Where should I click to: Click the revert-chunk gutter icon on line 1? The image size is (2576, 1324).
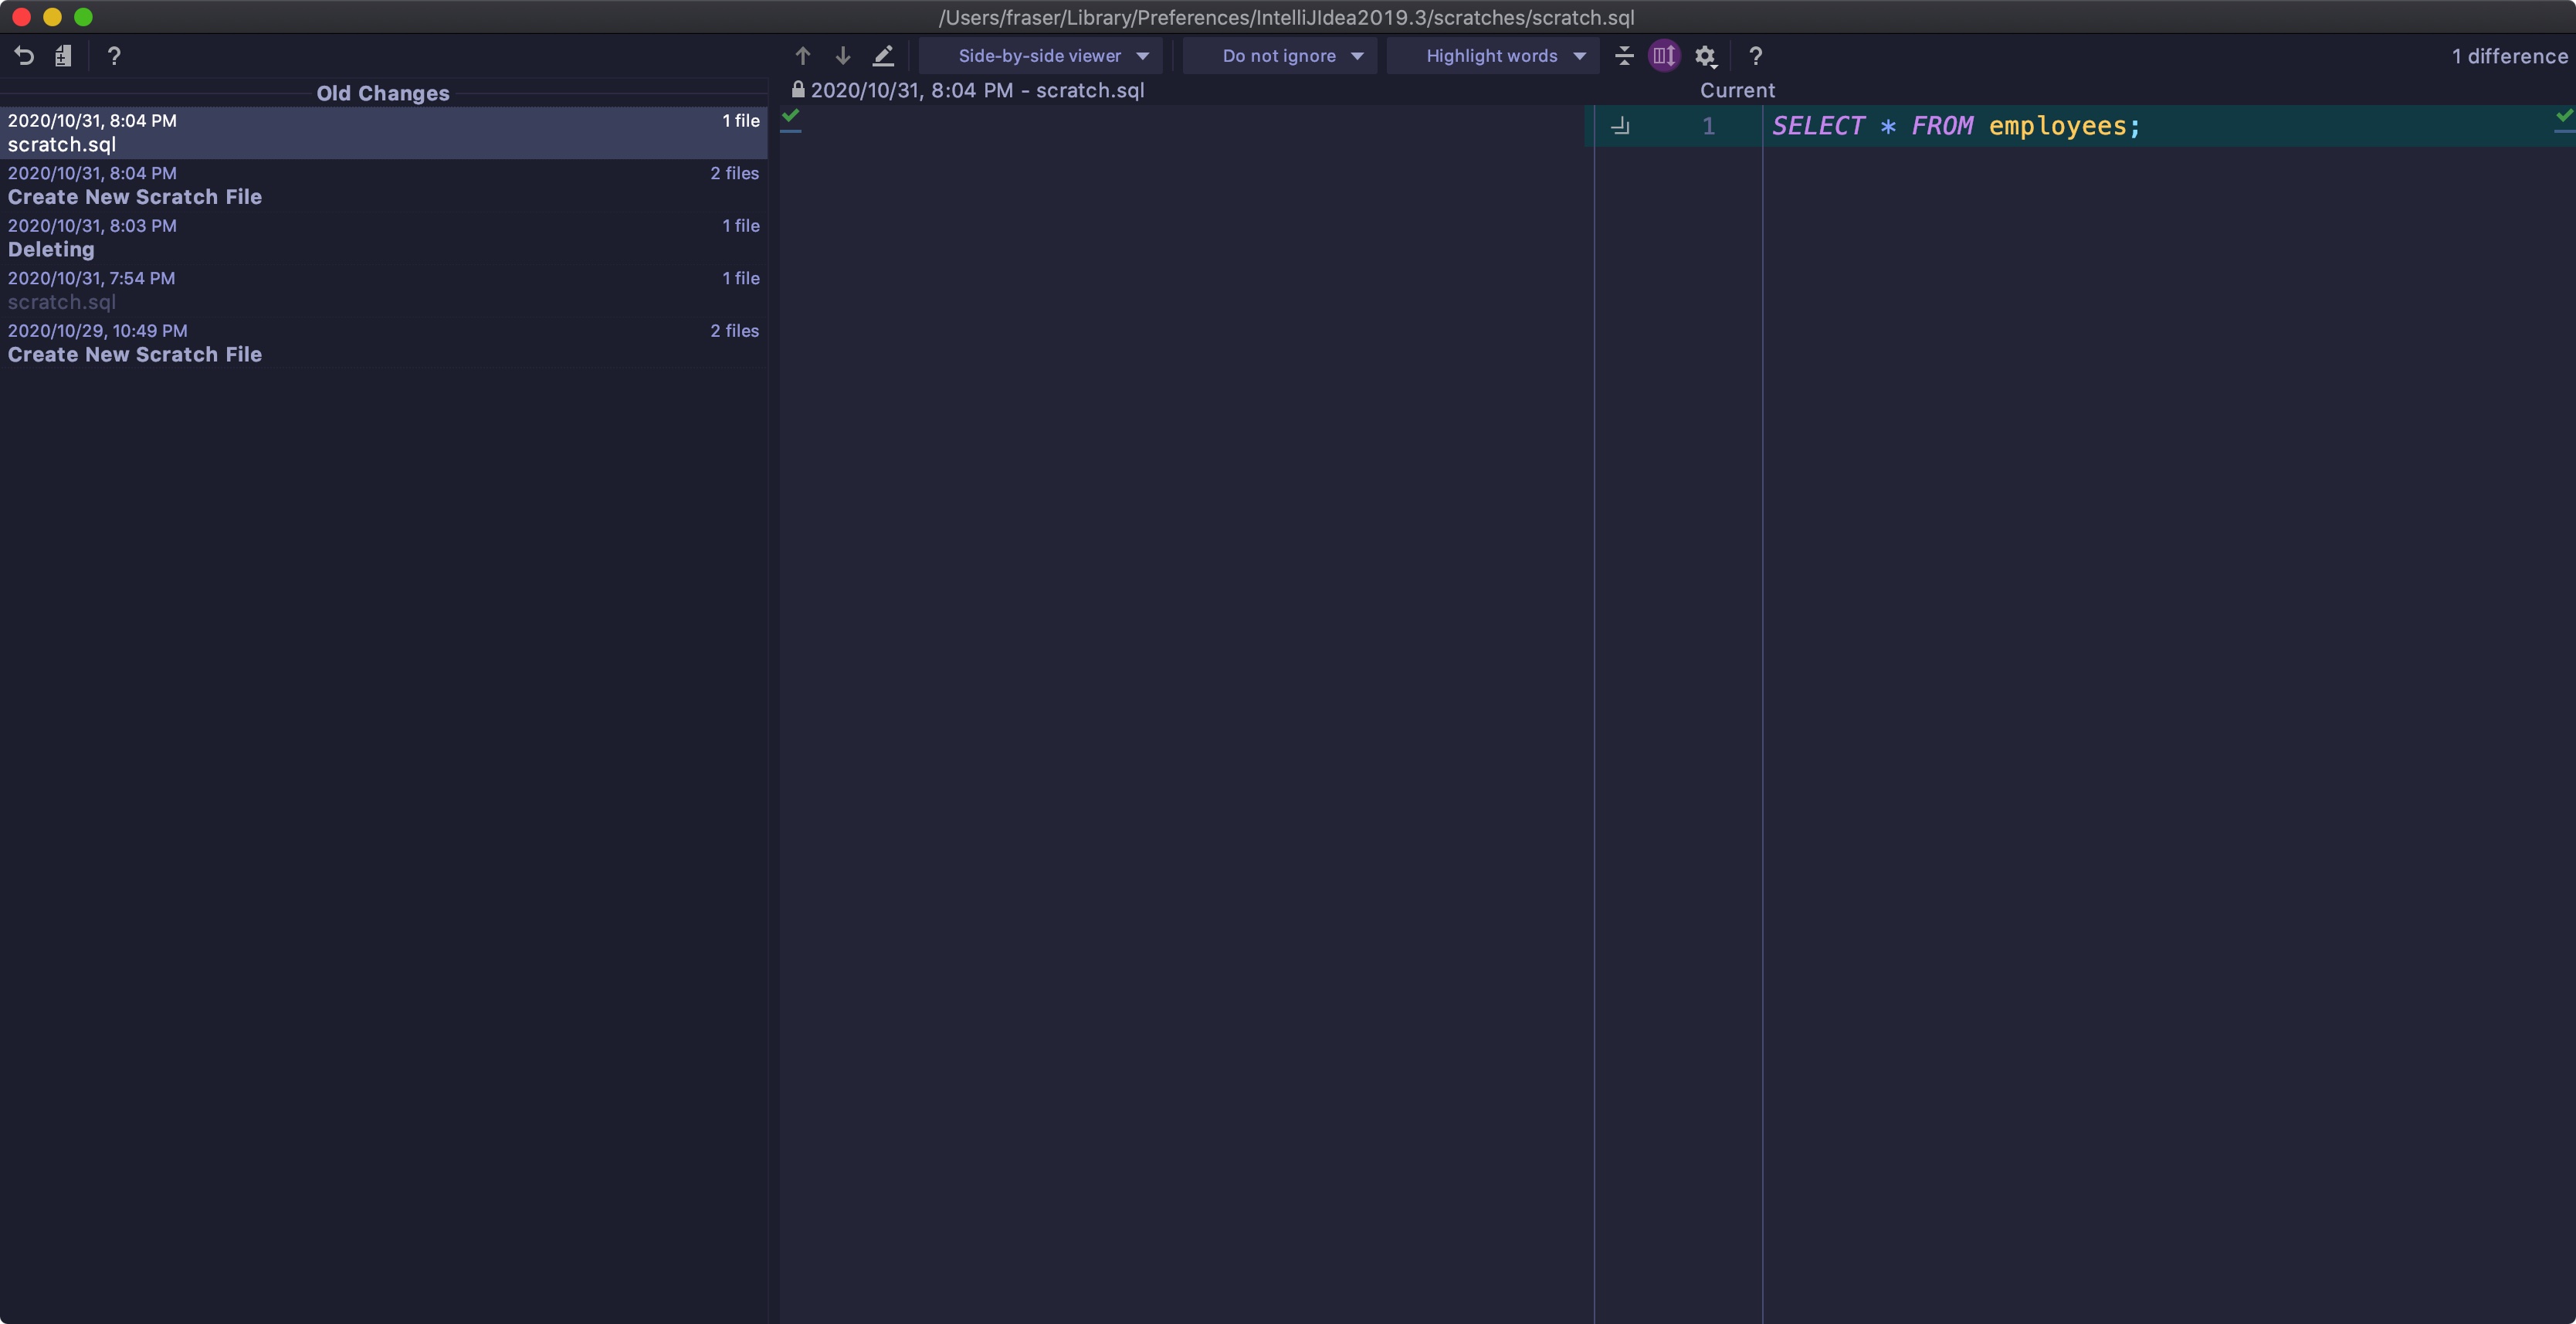(1620, 126)
